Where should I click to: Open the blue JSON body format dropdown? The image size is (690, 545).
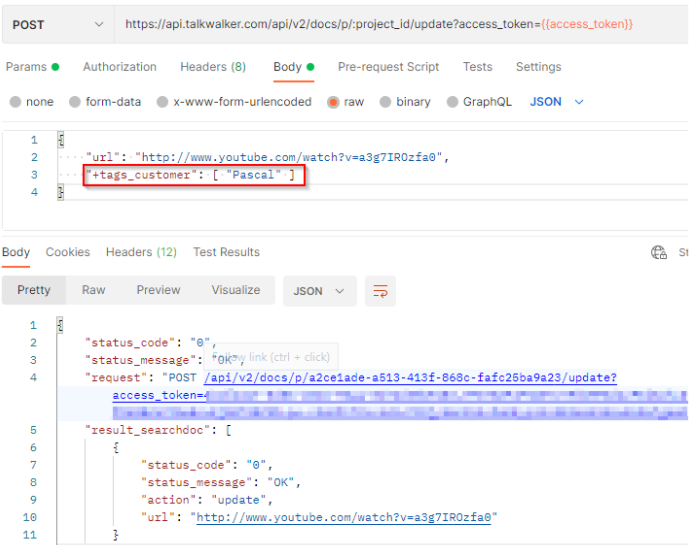(557, 102)
